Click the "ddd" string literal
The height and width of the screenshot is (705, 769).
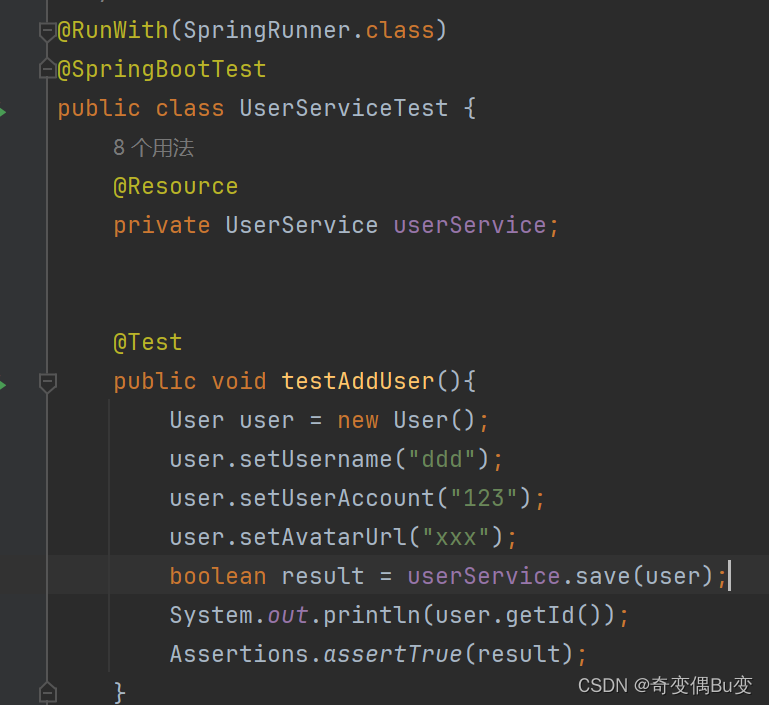pyautogui.click(x=442, y=459)
